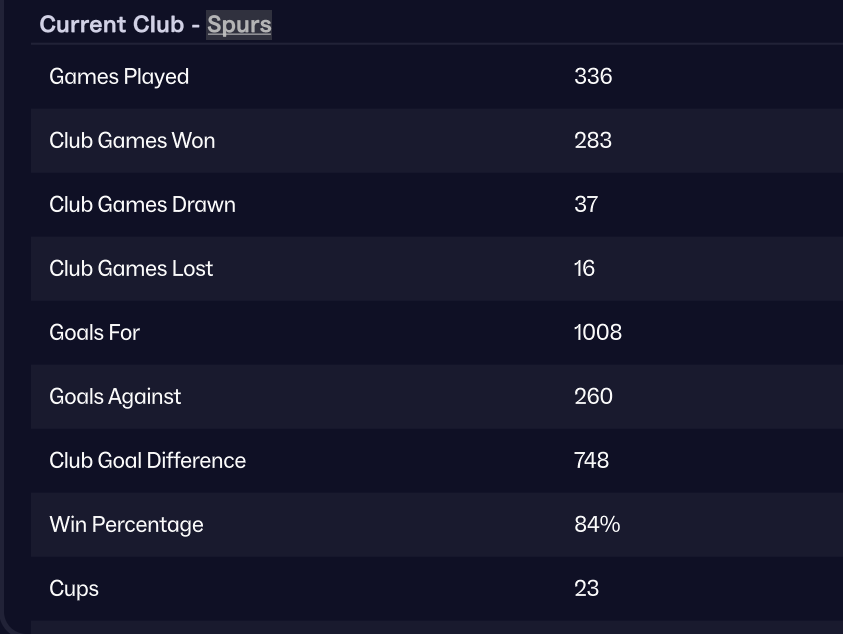Select the Goals For row label
This screenshot has height=634, width=843.
94,333
